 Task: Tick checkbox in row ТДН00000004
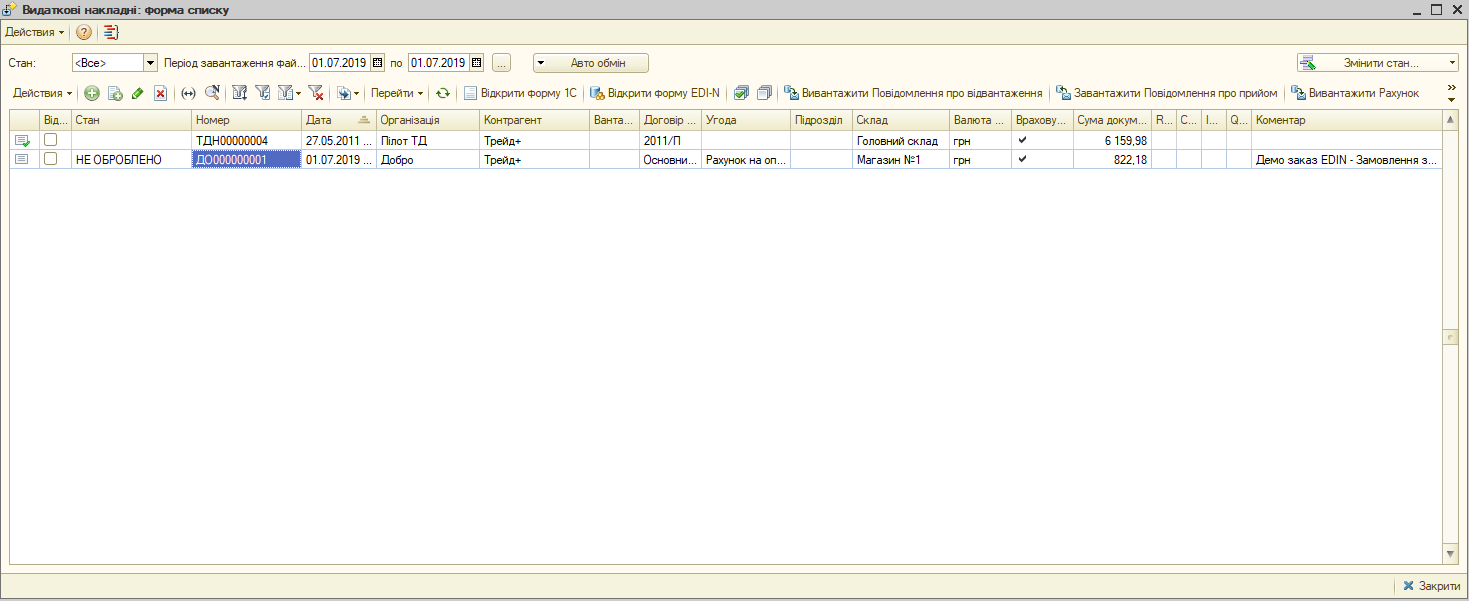[50, 140]
